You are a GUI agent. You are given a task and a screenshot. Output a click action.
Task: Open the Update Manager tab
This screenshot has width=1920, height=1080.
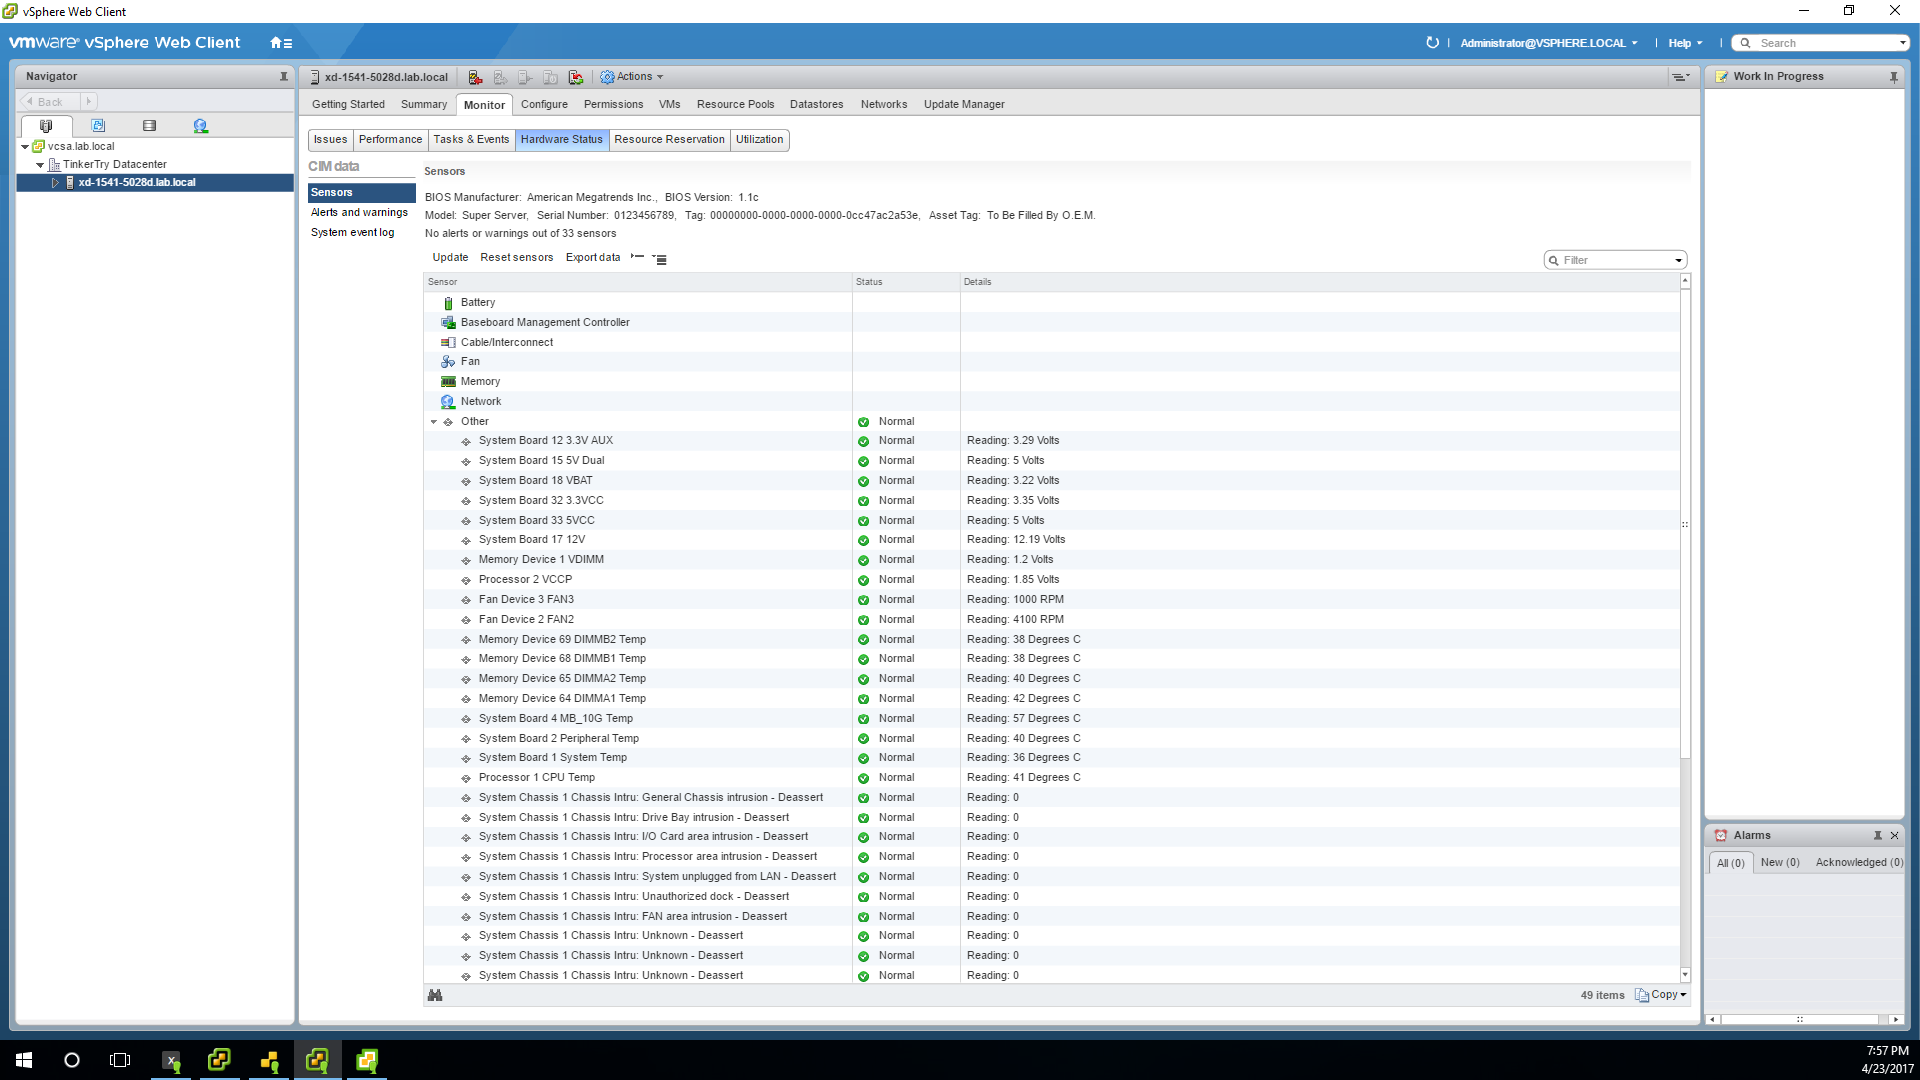(964, 104)
